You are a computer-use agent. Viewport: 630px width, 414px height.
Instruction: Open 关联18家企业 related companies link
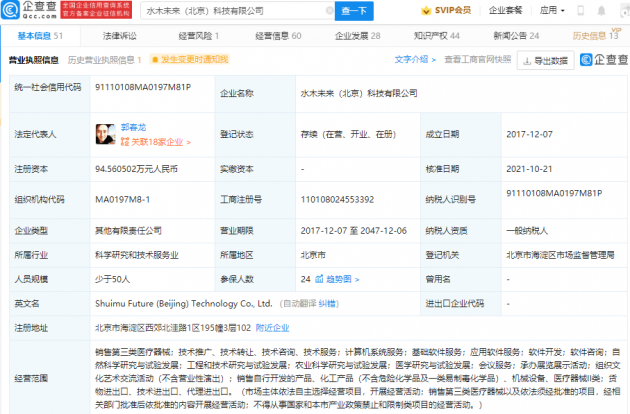coord(147,141)
